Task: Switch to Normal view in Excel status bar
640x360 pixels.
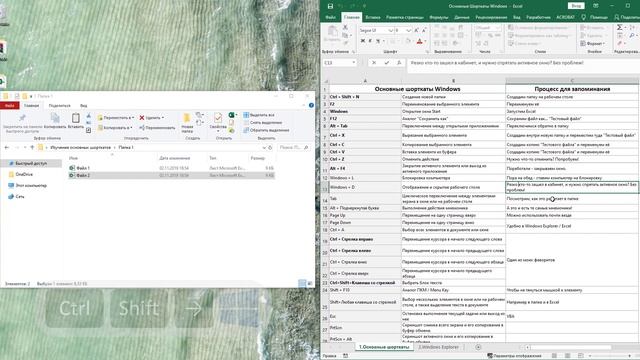Action: point(554,356)
